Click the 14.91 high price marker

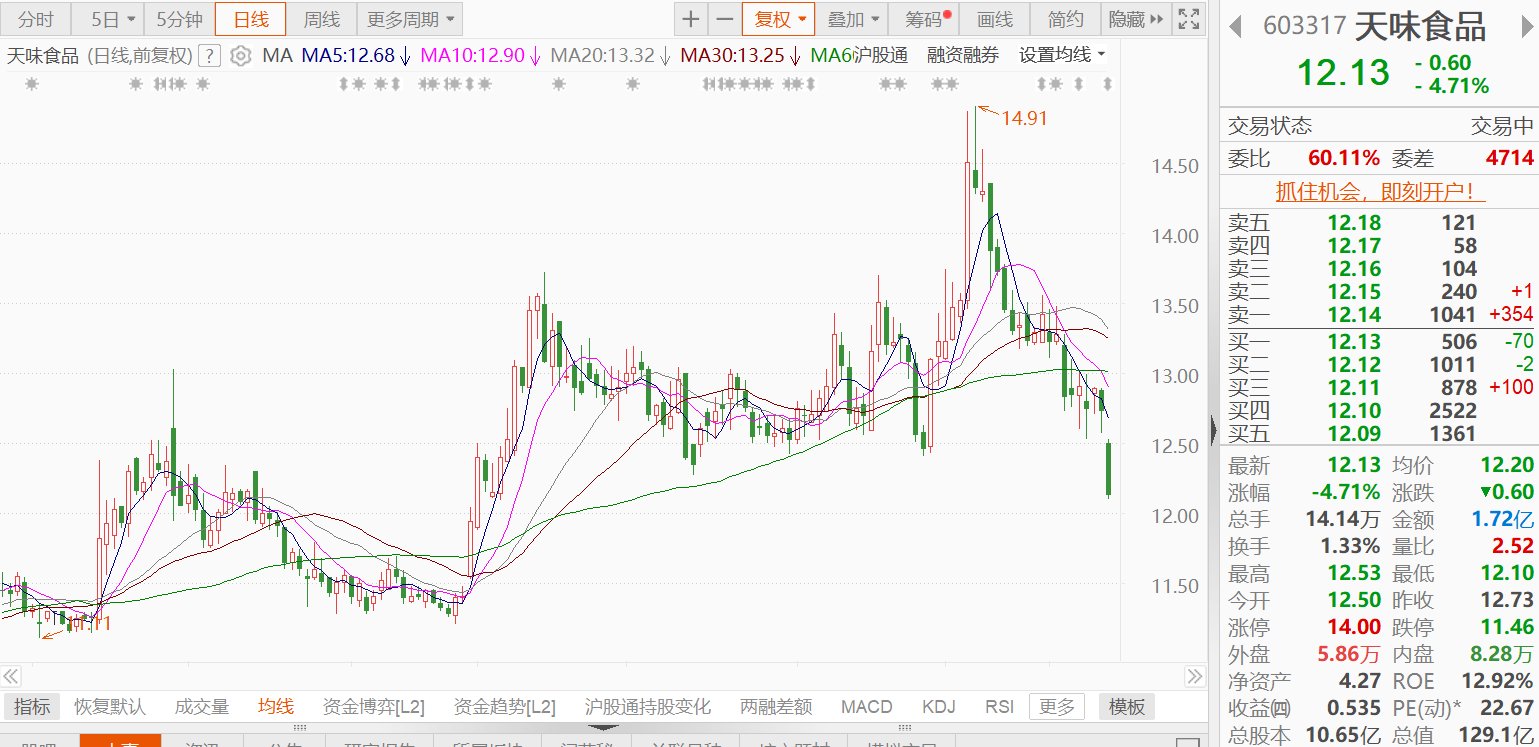(x=1023, y=118)
